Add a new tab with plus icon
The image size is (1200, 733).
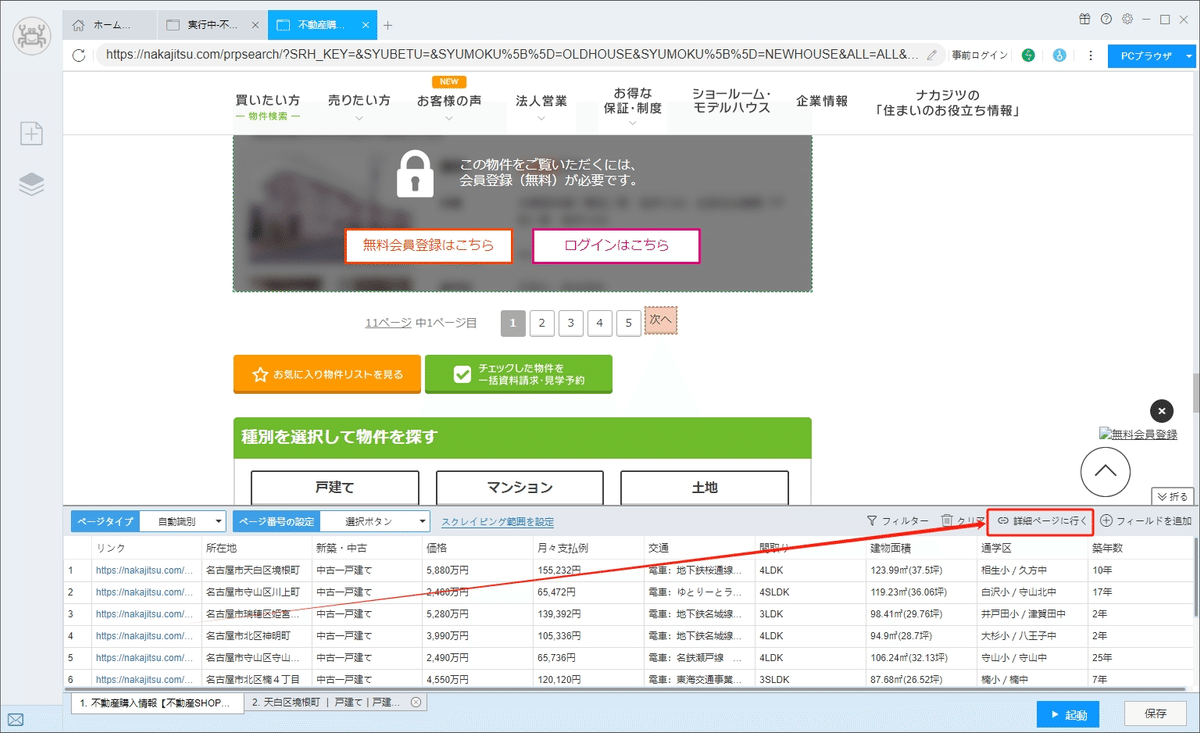tap(388, 25)
